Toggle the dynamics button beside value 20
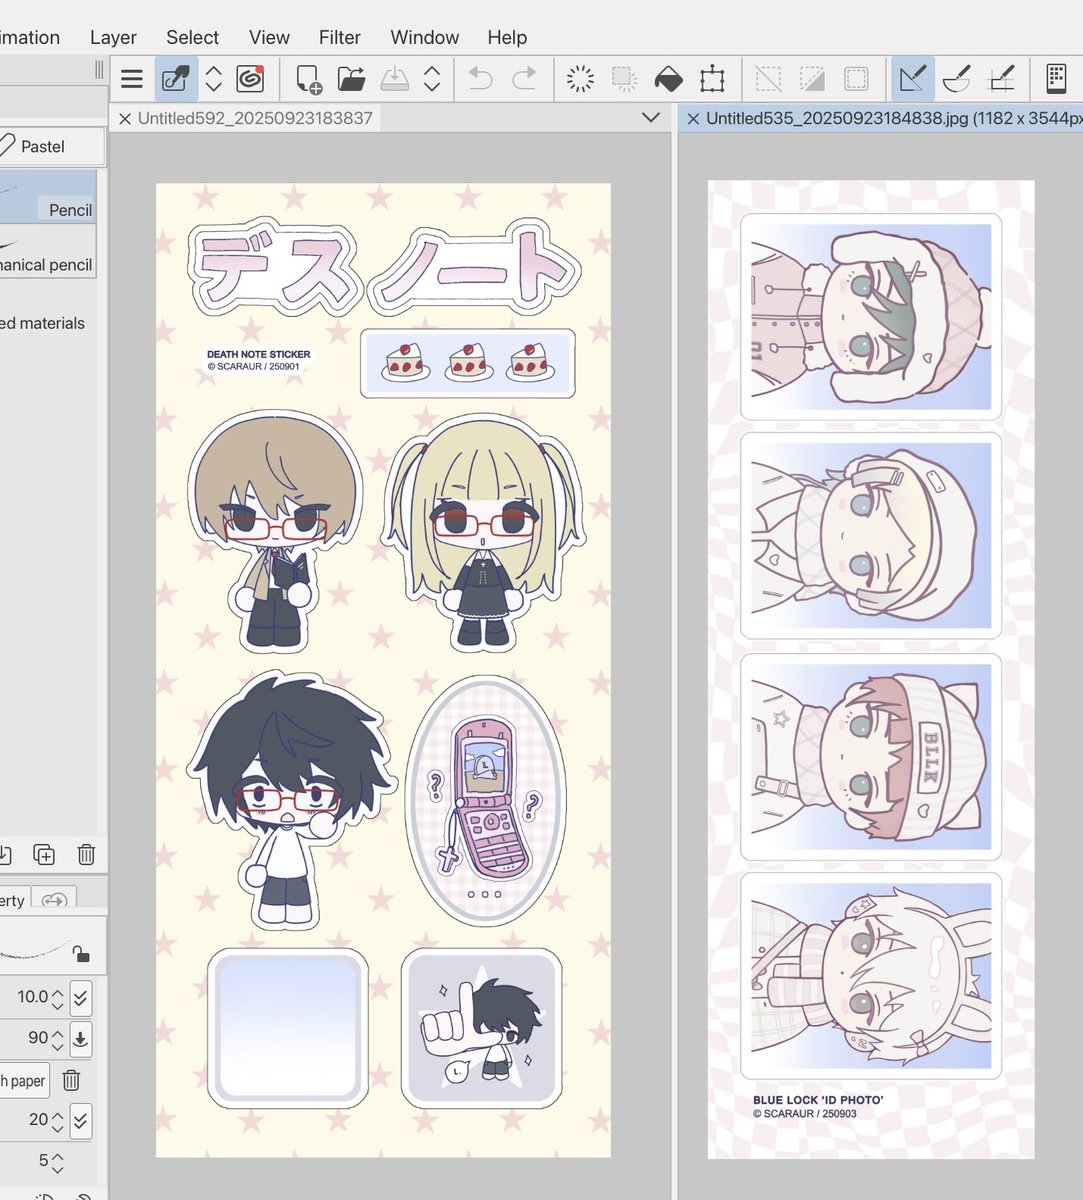The height and width of the screenshot is (1200, 1083). (81, 1120)
